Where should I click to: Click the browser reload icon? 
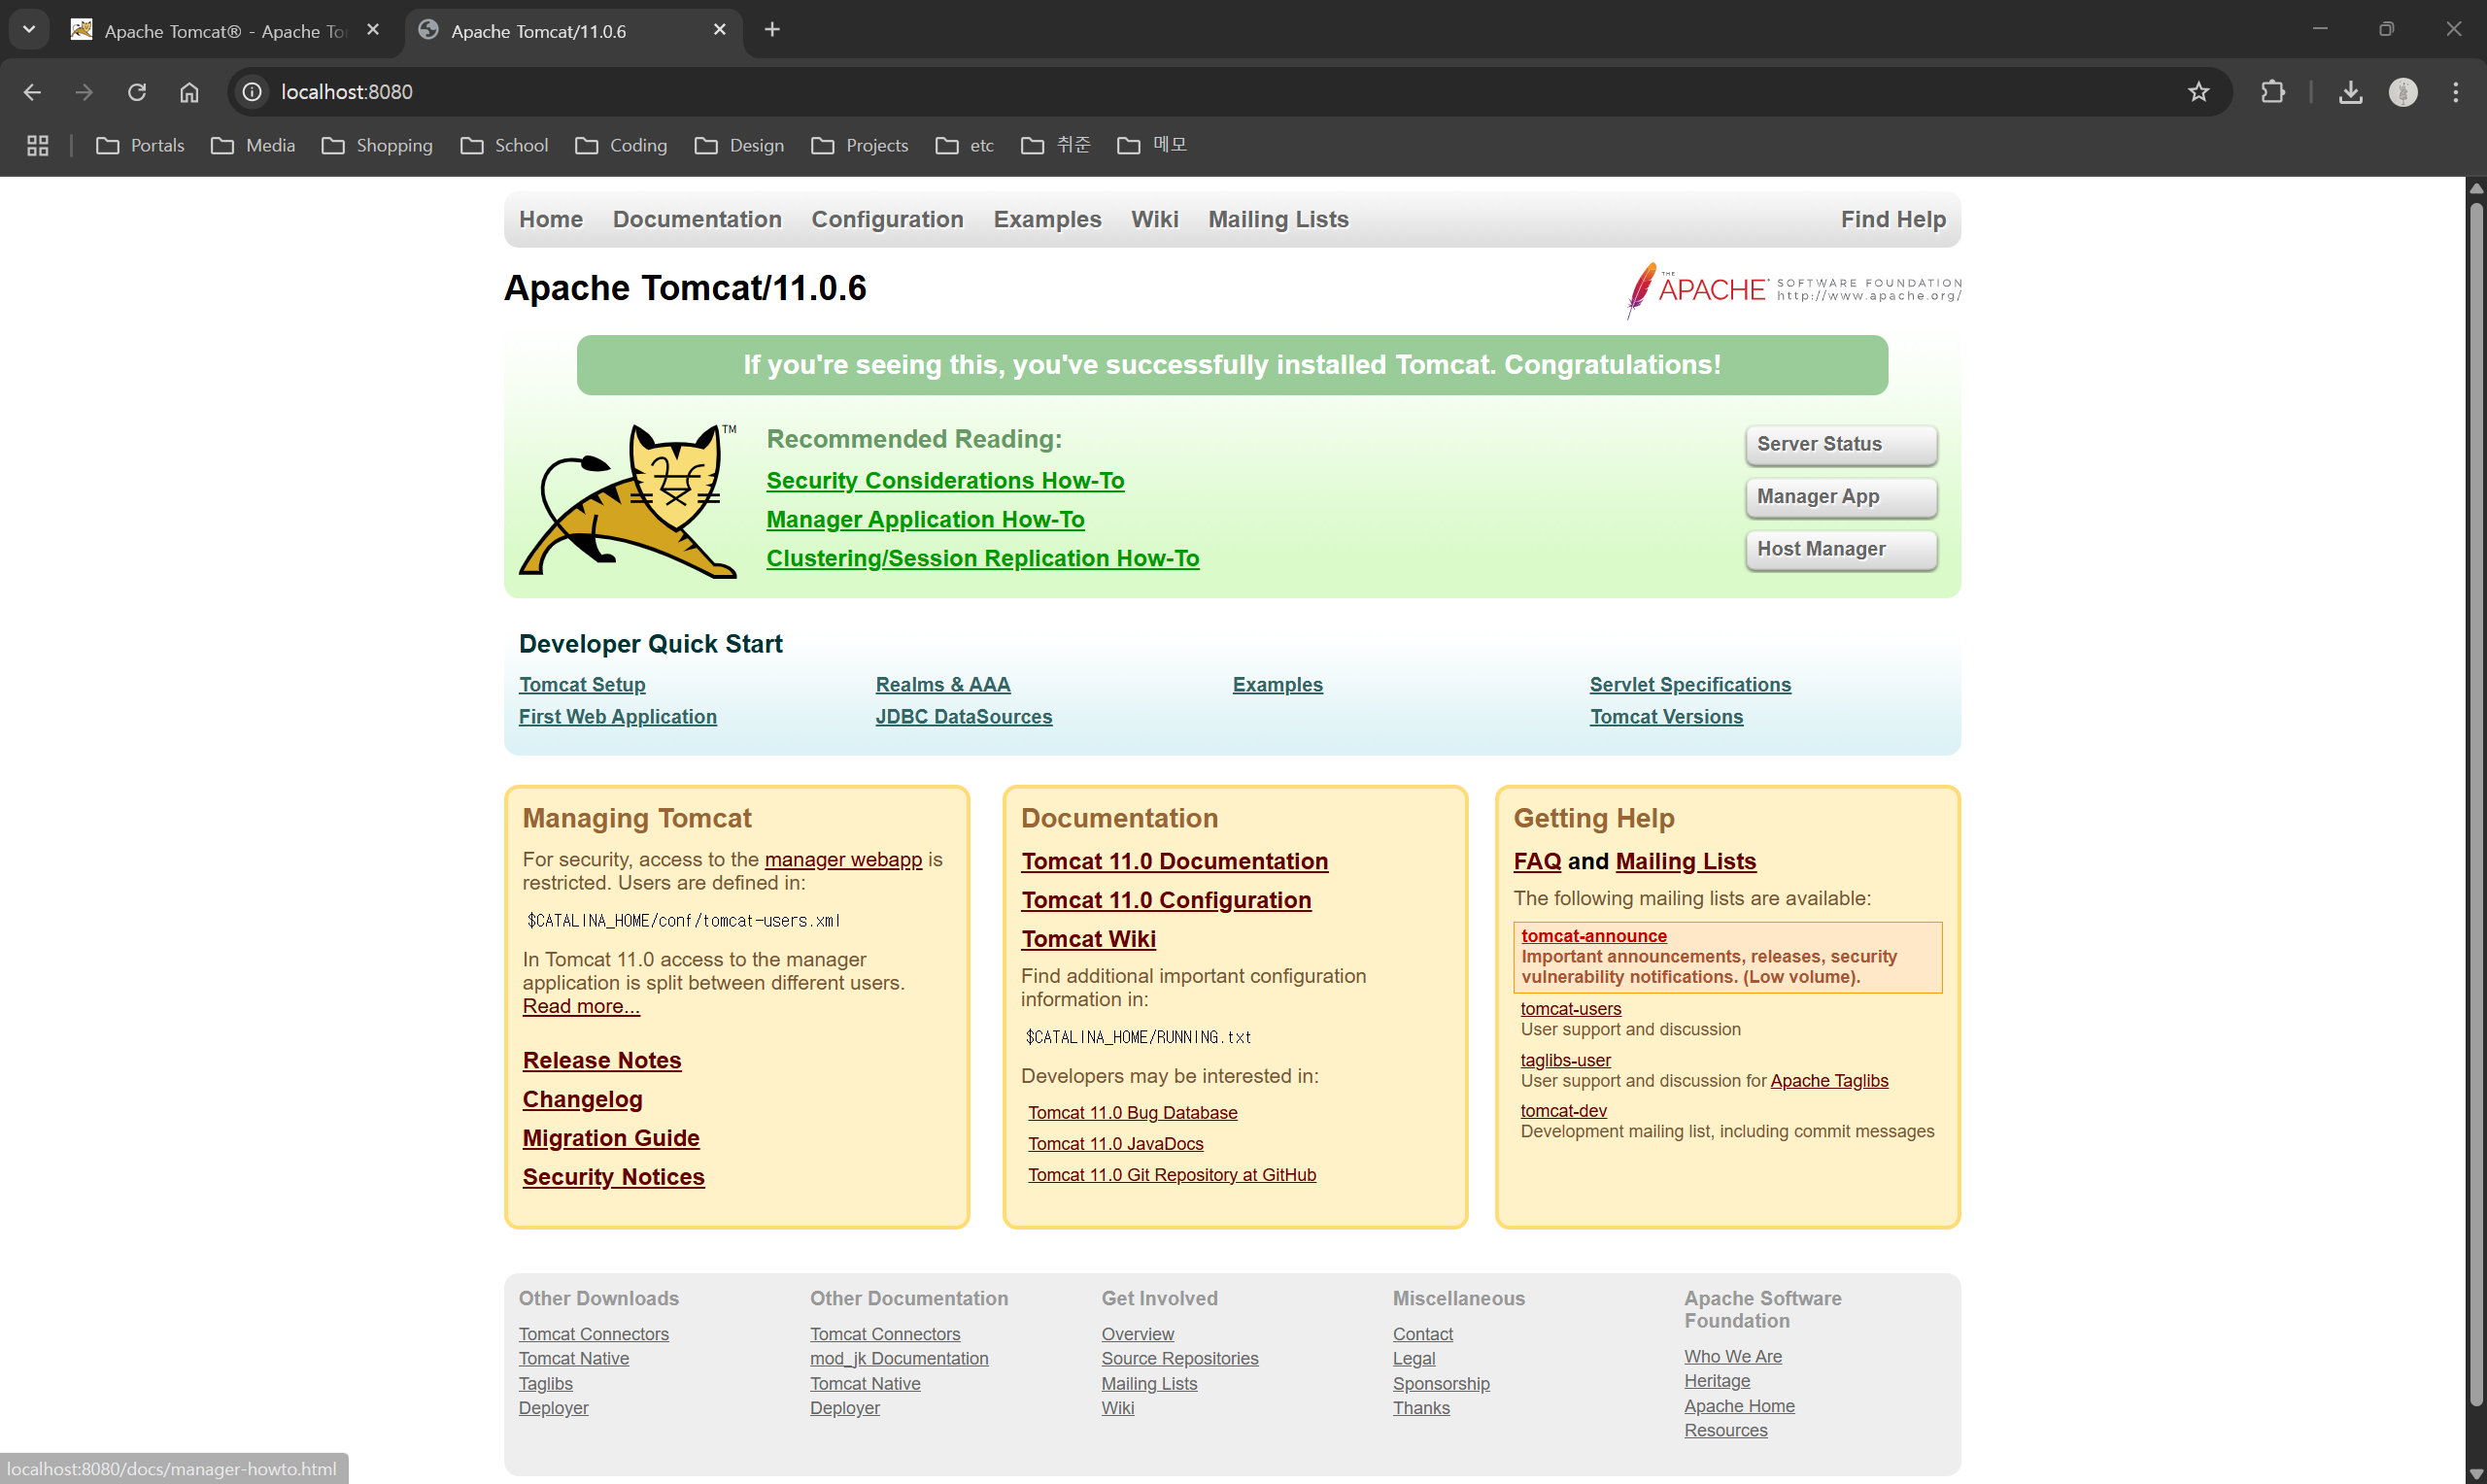pos(137,92)
